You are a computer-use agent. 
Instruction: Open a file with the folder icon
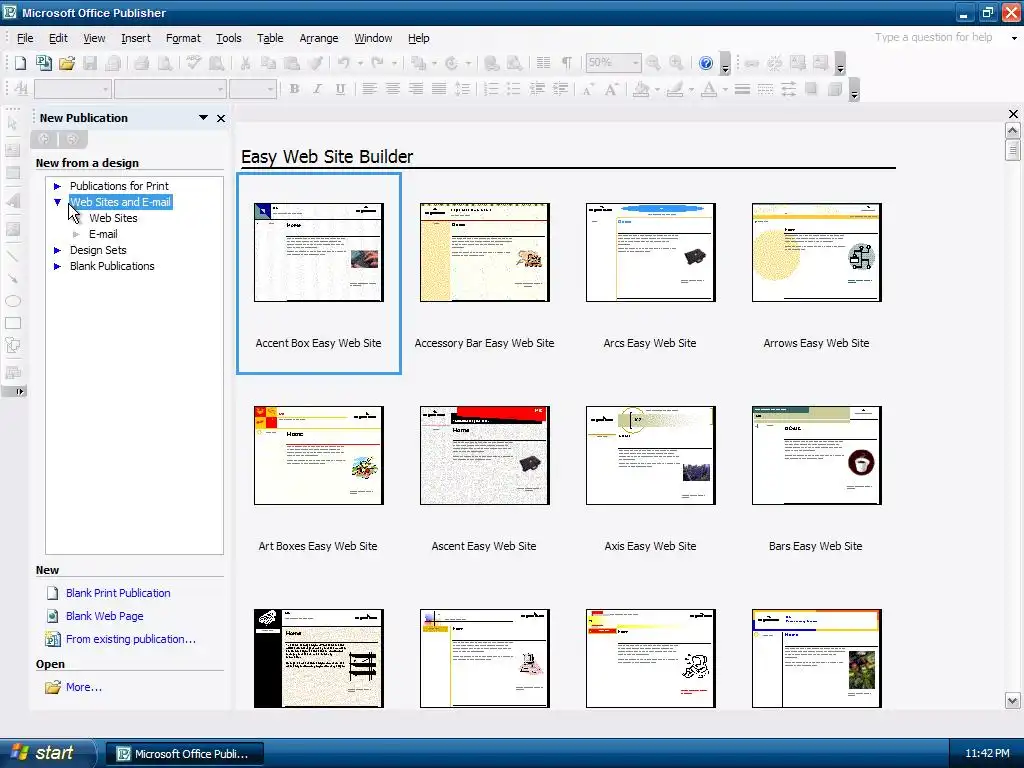point(67,63)
